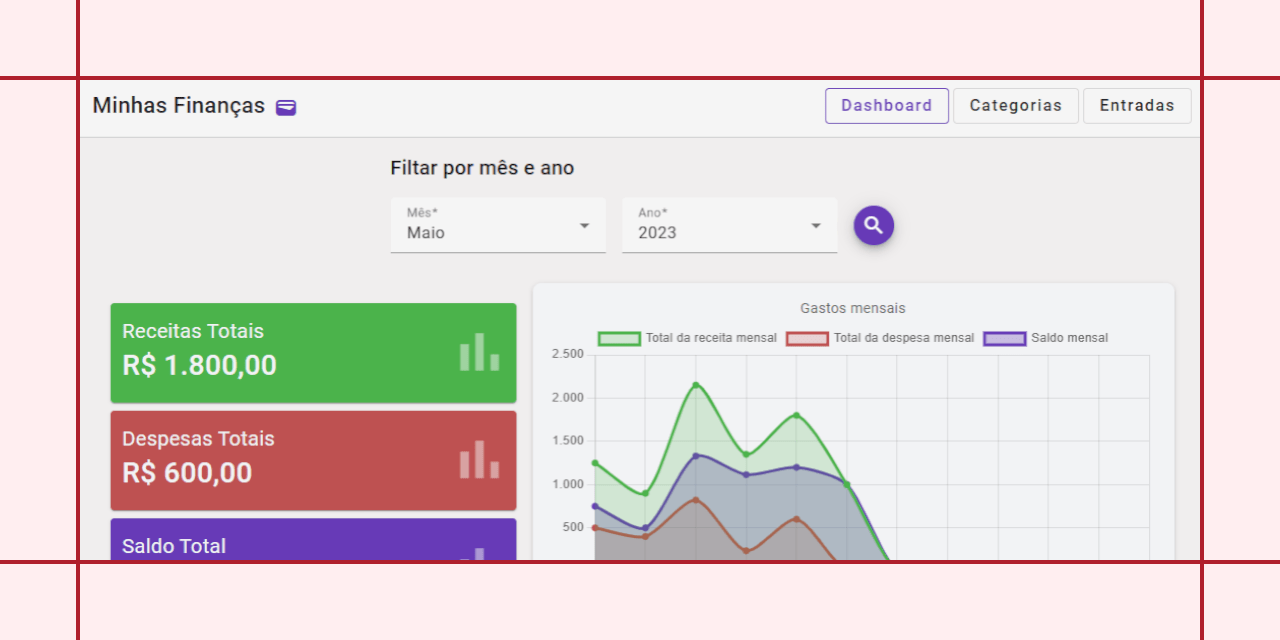Select the Despesas Totais red card
Viewport: 1280px width, 640px height.
pyautogui.click(x=313, y=461)
